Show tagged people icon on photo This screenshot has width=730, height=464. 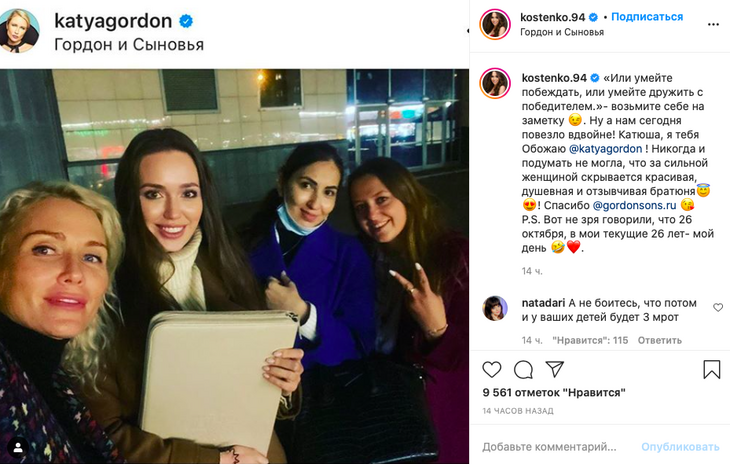click(x=18, y=448)
